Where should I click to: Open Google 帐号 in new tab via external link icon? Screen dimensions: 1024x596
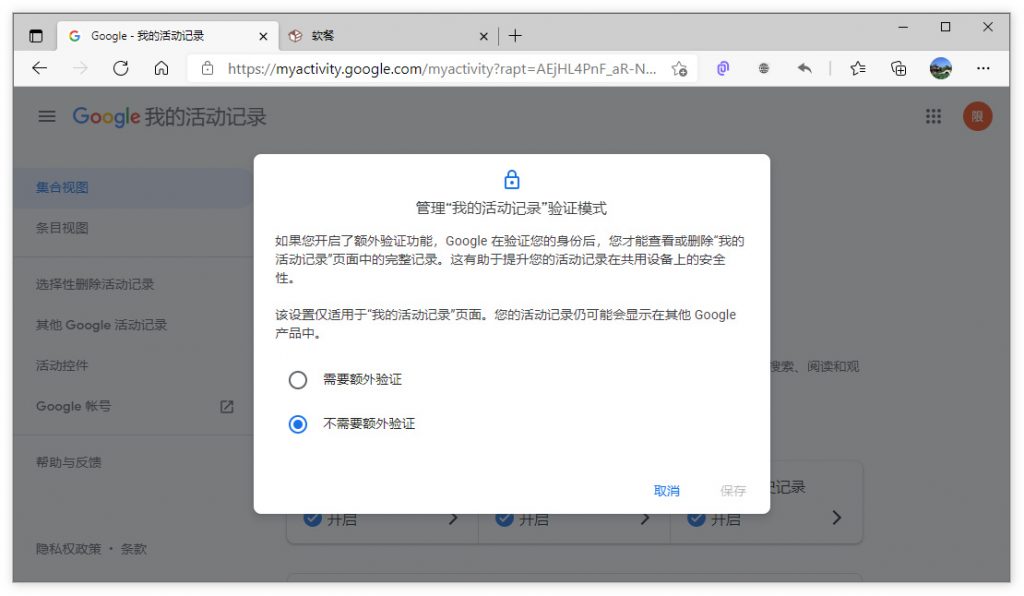pos(226,407)
